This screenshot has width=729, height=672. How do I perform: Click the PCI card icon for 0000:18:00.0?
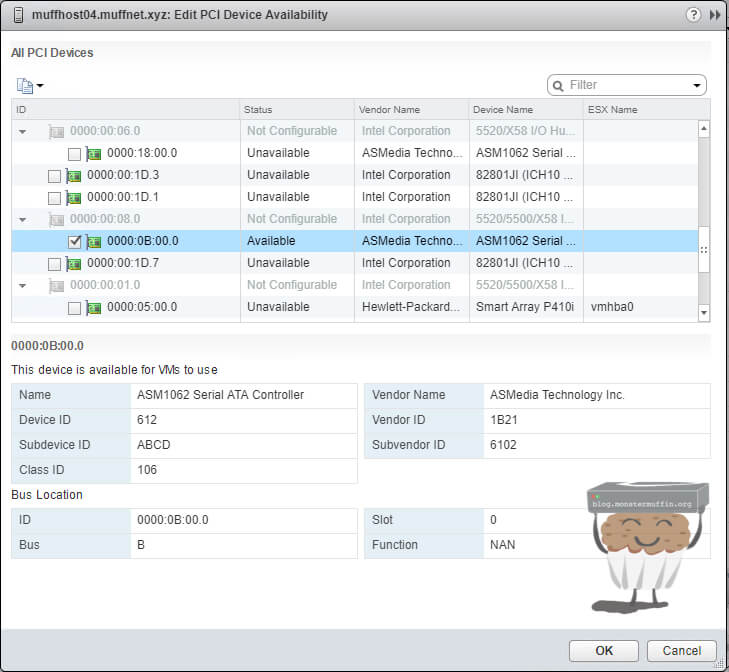[x=94, y=153]
